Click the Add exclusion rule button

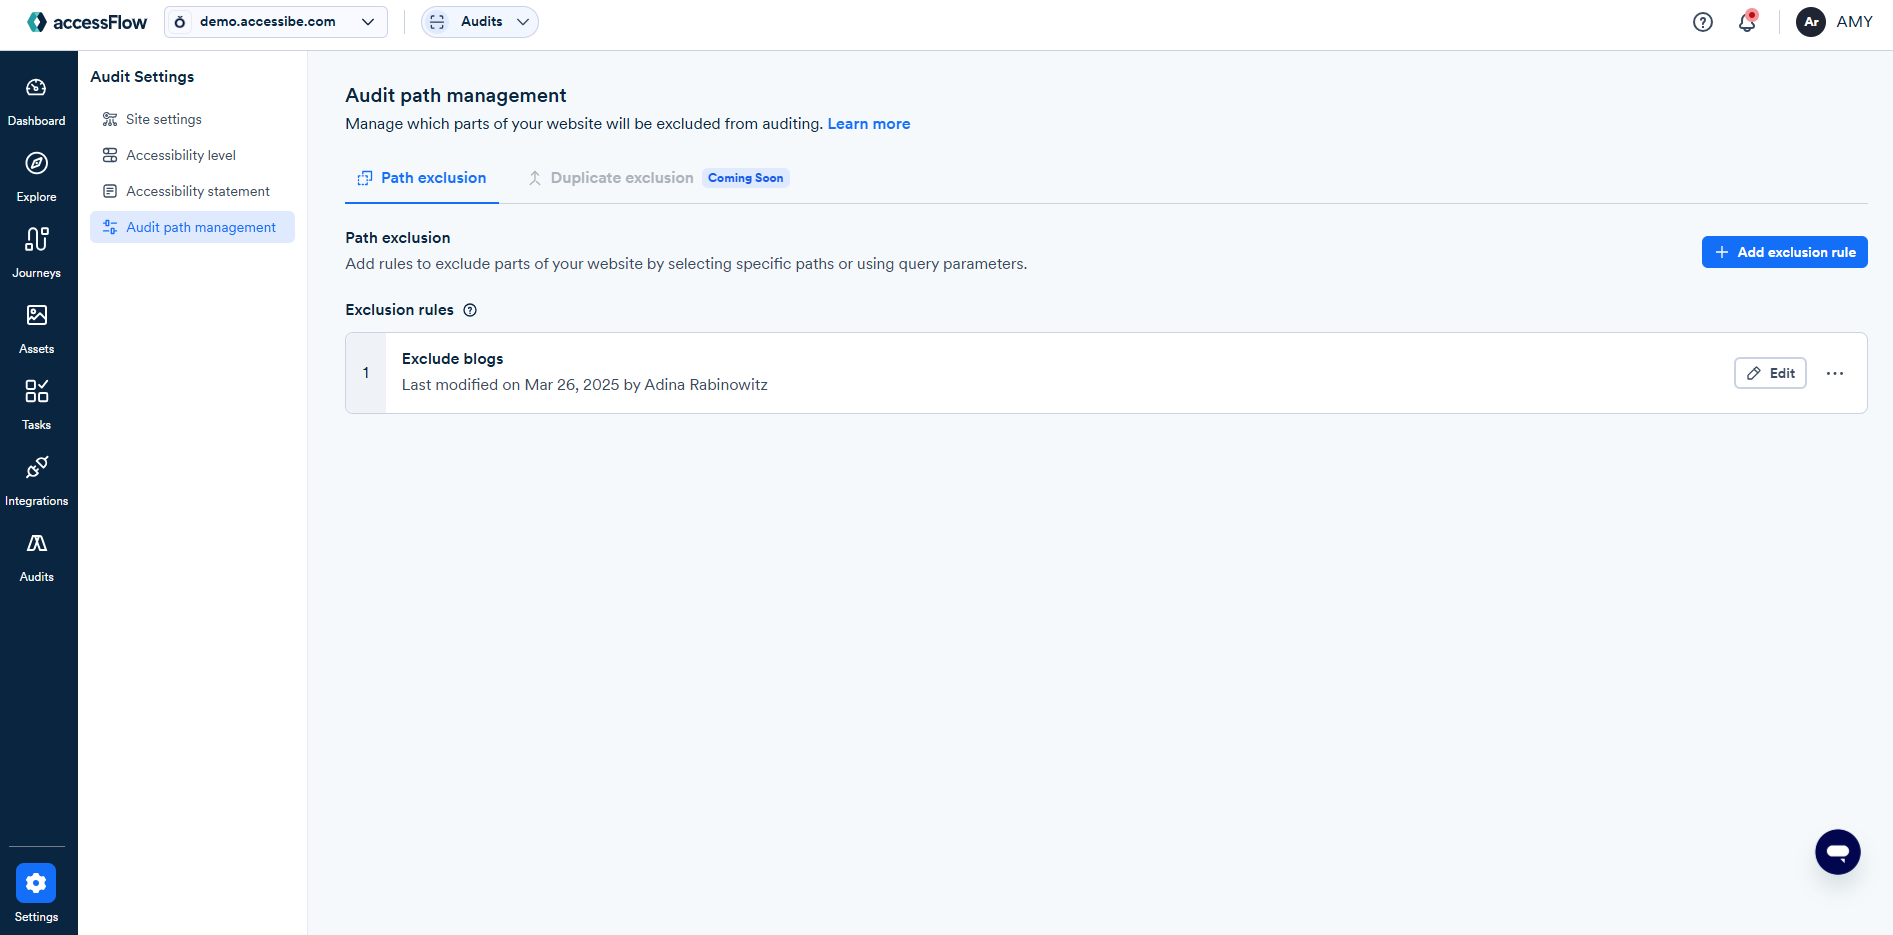[1784, 252]
